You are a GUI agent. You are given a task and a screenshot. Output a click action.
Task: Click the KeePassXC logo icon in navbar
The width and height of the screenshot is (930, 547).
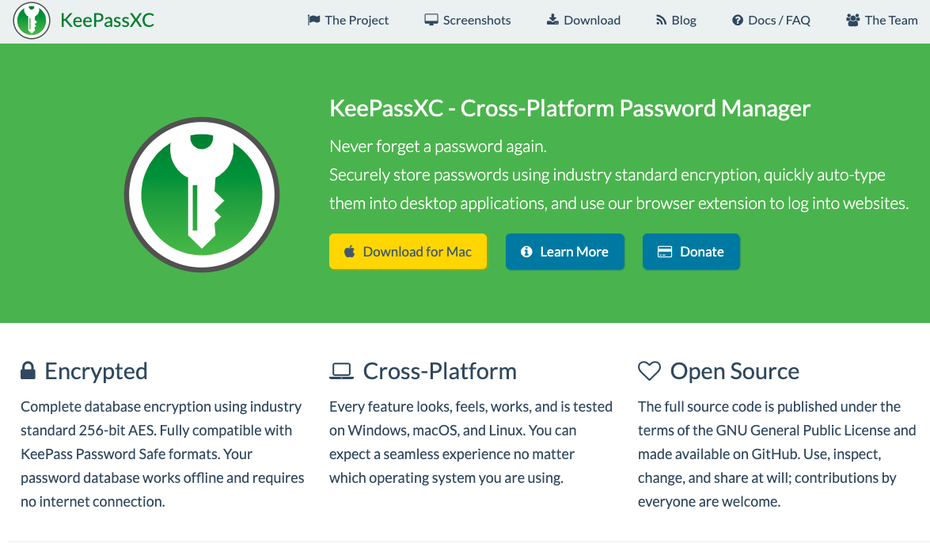point(32,20)
